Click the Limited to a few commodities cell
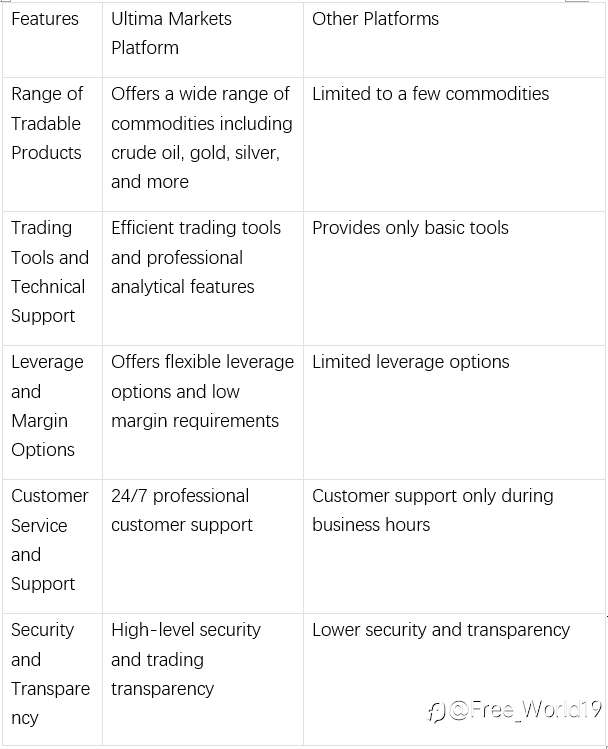This screenshot has width=608, height=749. [x=454, y=144]
